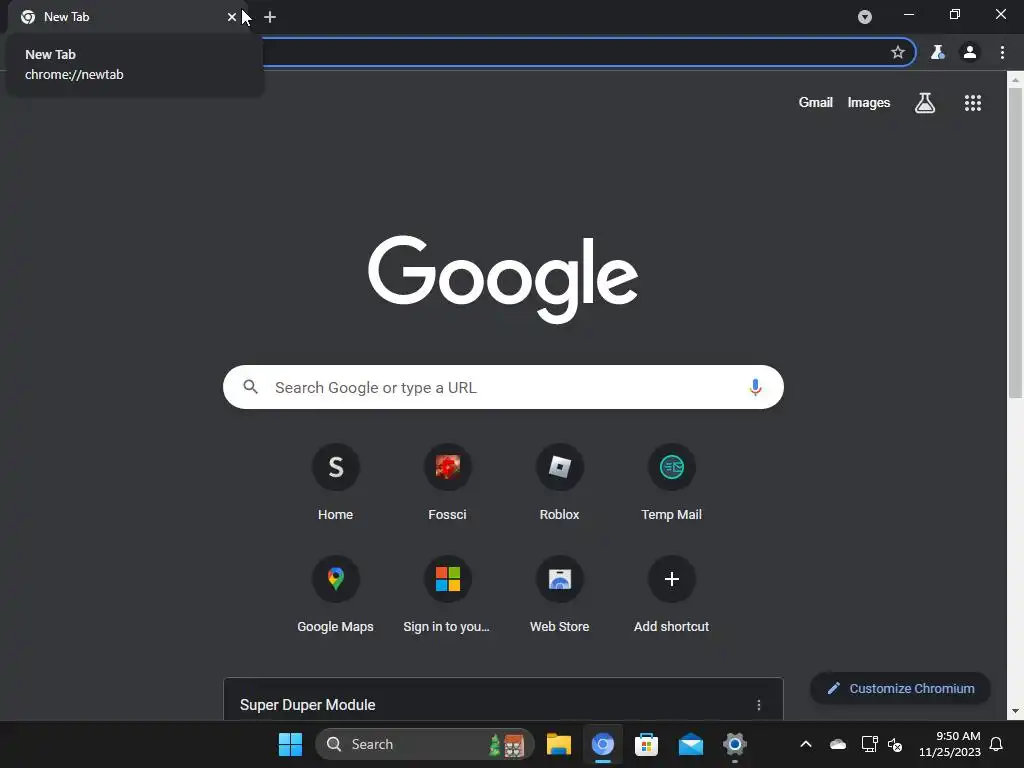Click the scrollbar down arrow
This screenshot has width=1024, height=768.
point(1015,712)
